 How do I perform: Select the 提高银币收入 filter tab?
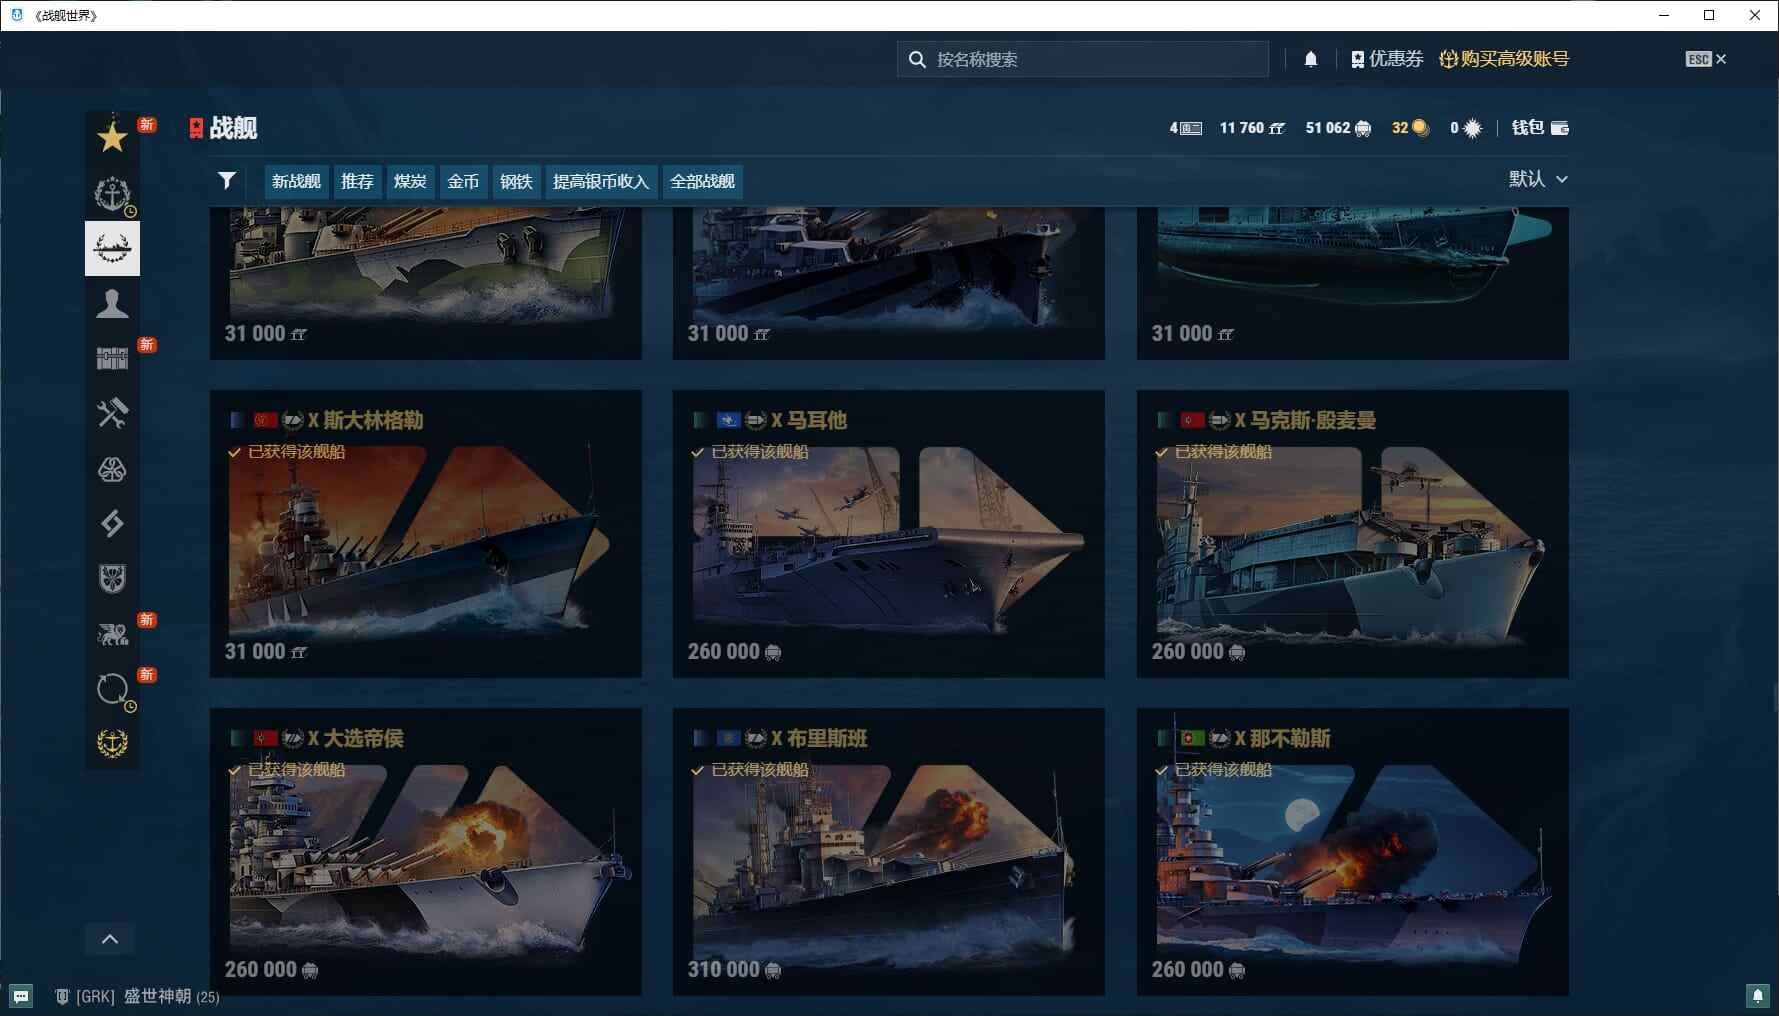coord(601,181)
